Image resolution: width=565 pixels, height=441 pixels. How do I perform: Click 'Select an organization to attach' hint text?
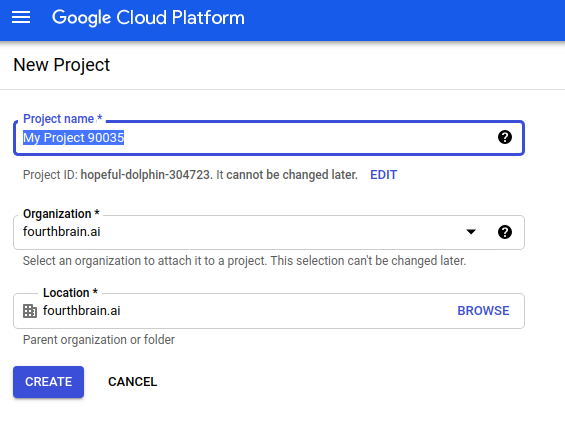(x=244, y=261)
